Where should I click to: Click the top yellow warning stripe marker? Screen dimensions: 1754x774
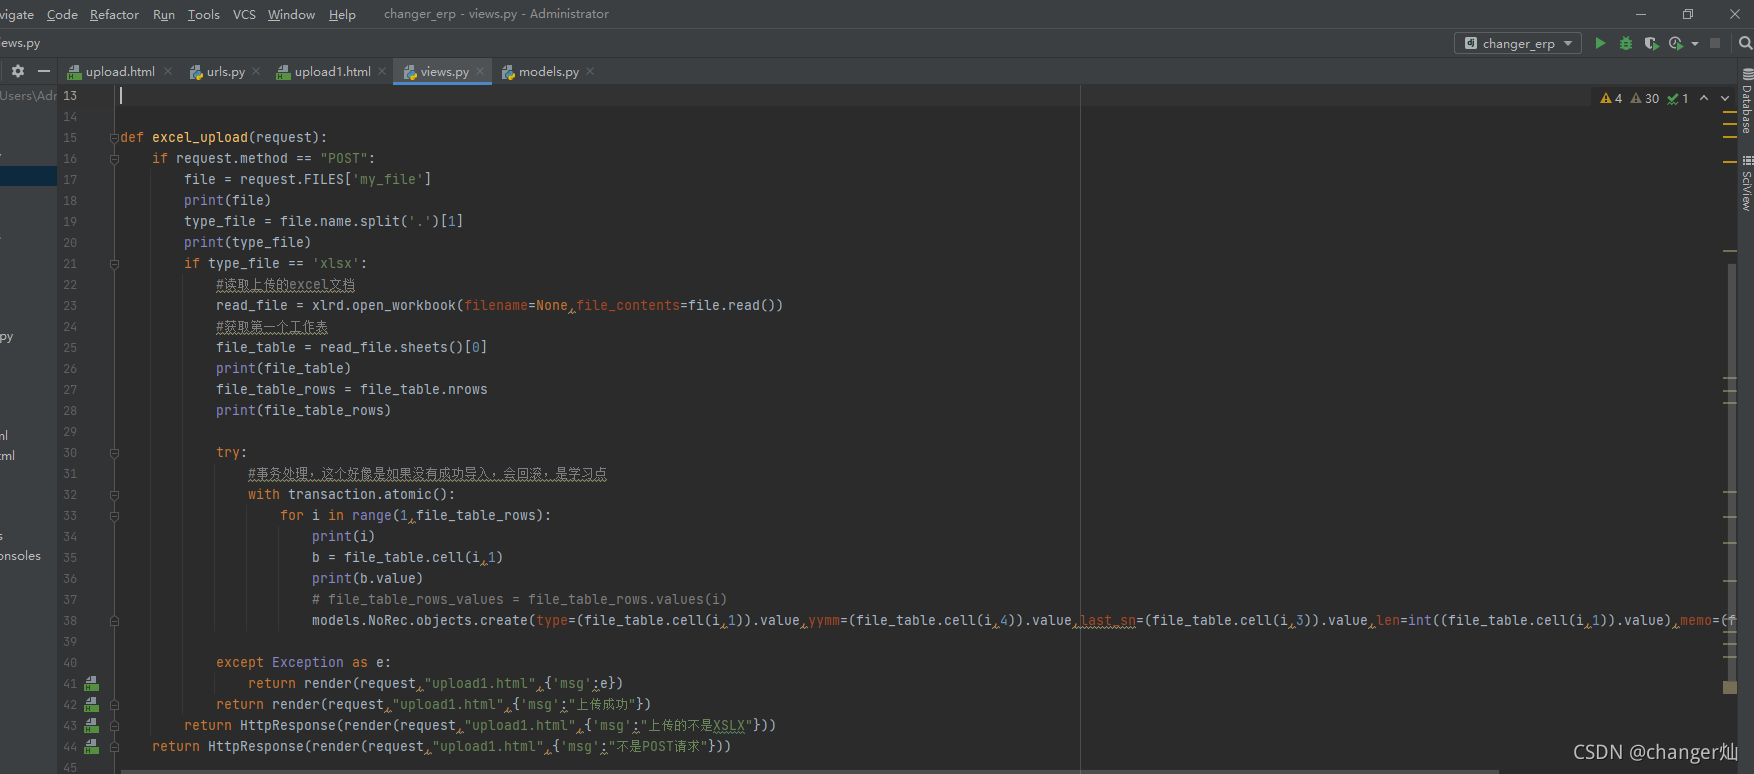(1730, 113)
